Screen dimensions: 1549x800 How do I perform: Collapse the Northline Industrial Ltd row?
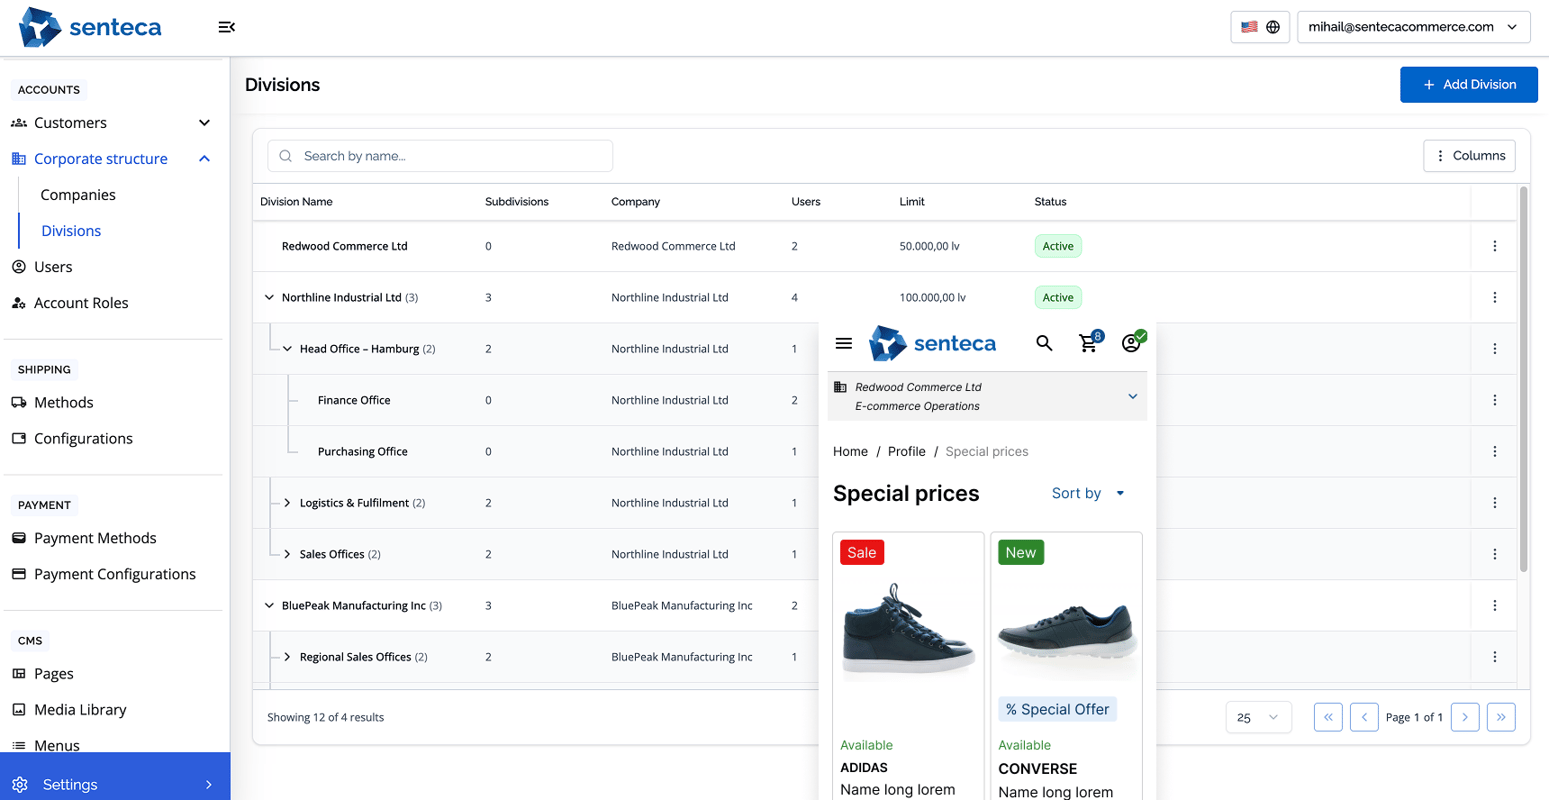pyautogui.click(x=269, y=298)
